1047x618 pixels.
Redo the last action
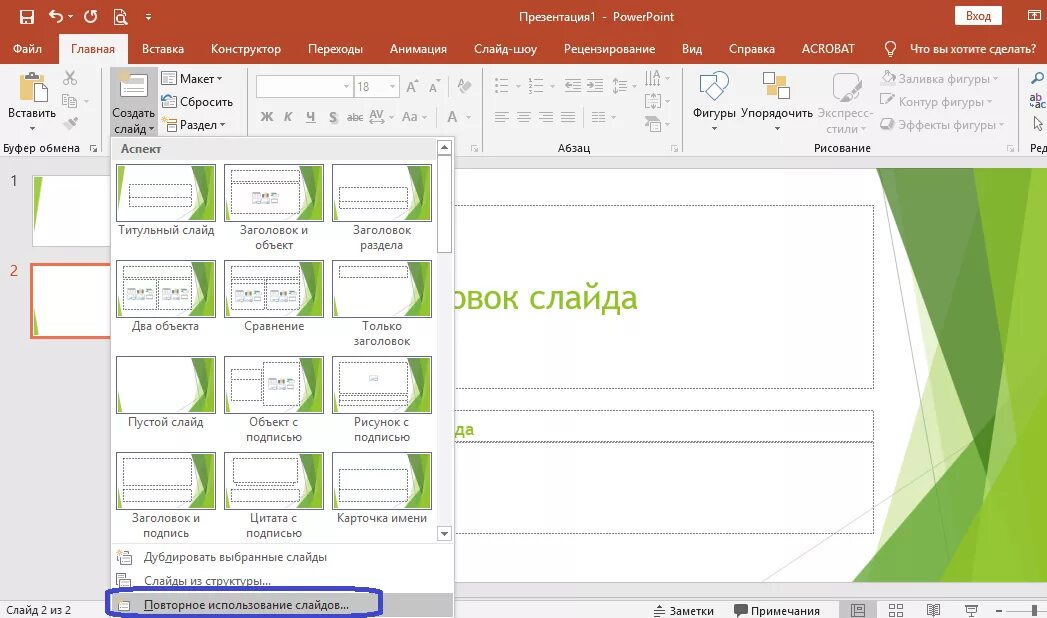point(90,17)
